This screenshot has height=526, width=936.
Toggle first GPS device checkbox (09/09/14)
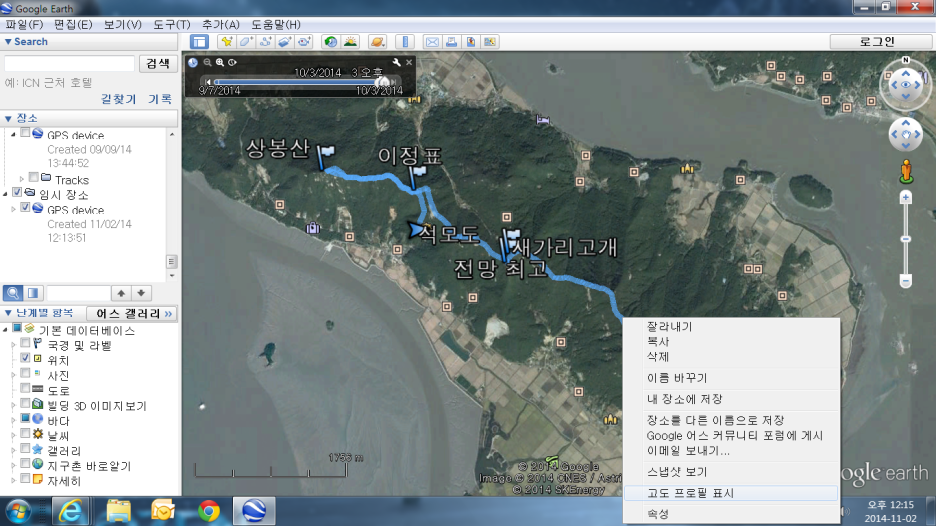25,133
